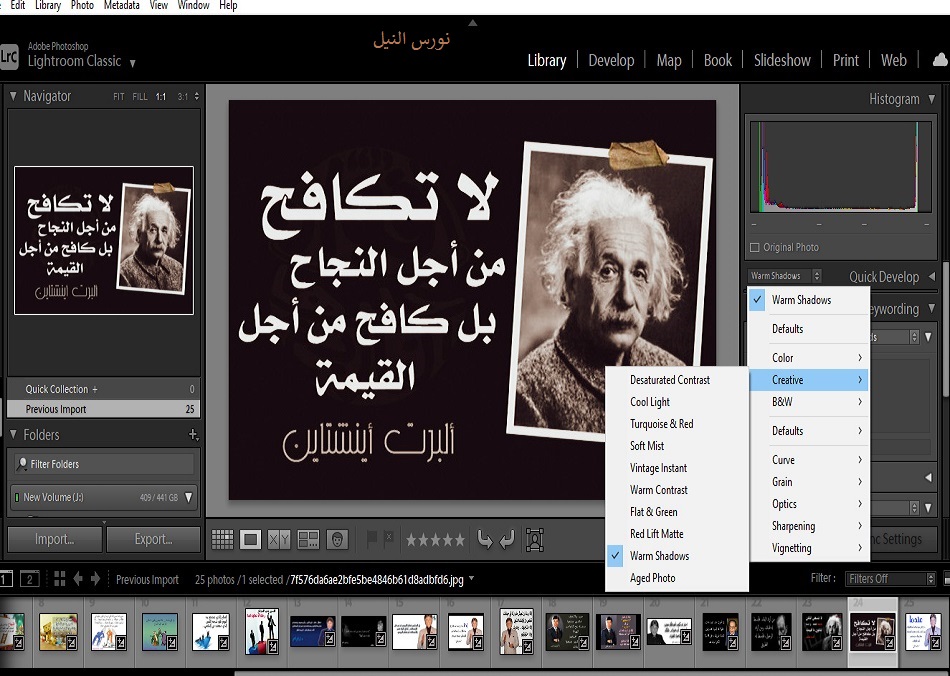Open B&W presets submenu
Viewport: 950px width, 676px height.
click(x=809, y=402)
